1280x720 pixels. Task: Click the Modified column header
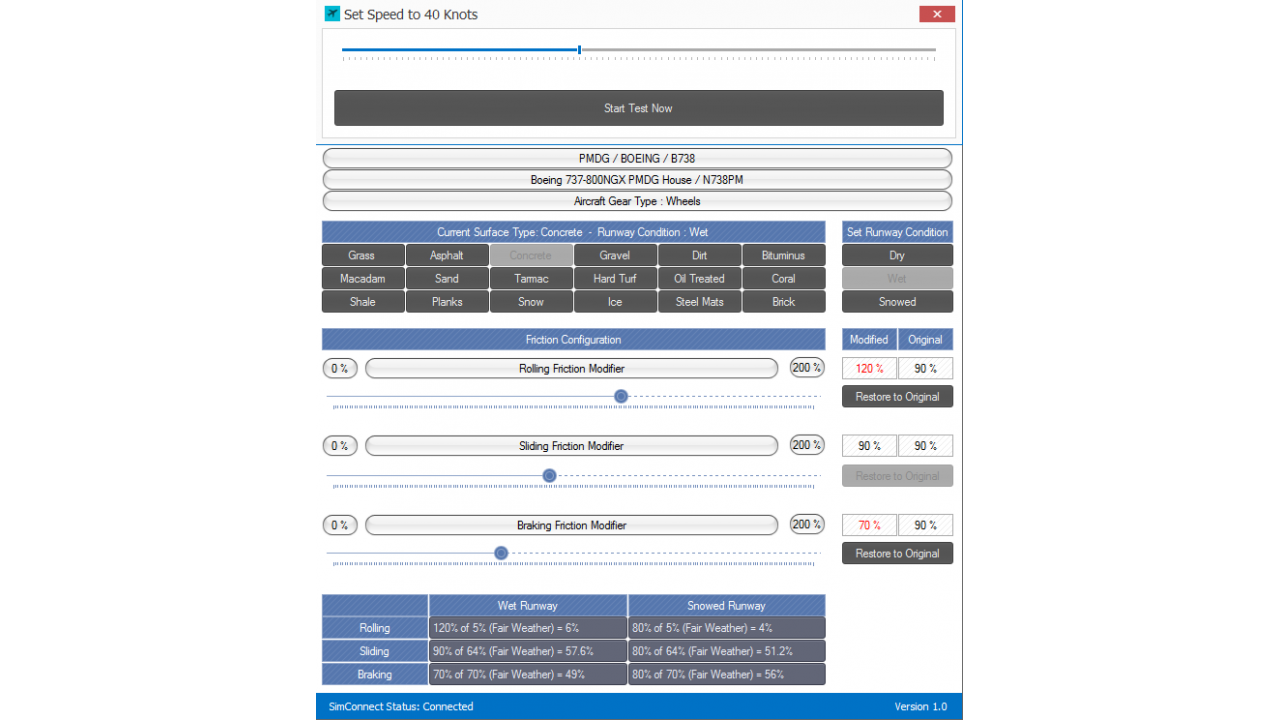click(869, 339)
